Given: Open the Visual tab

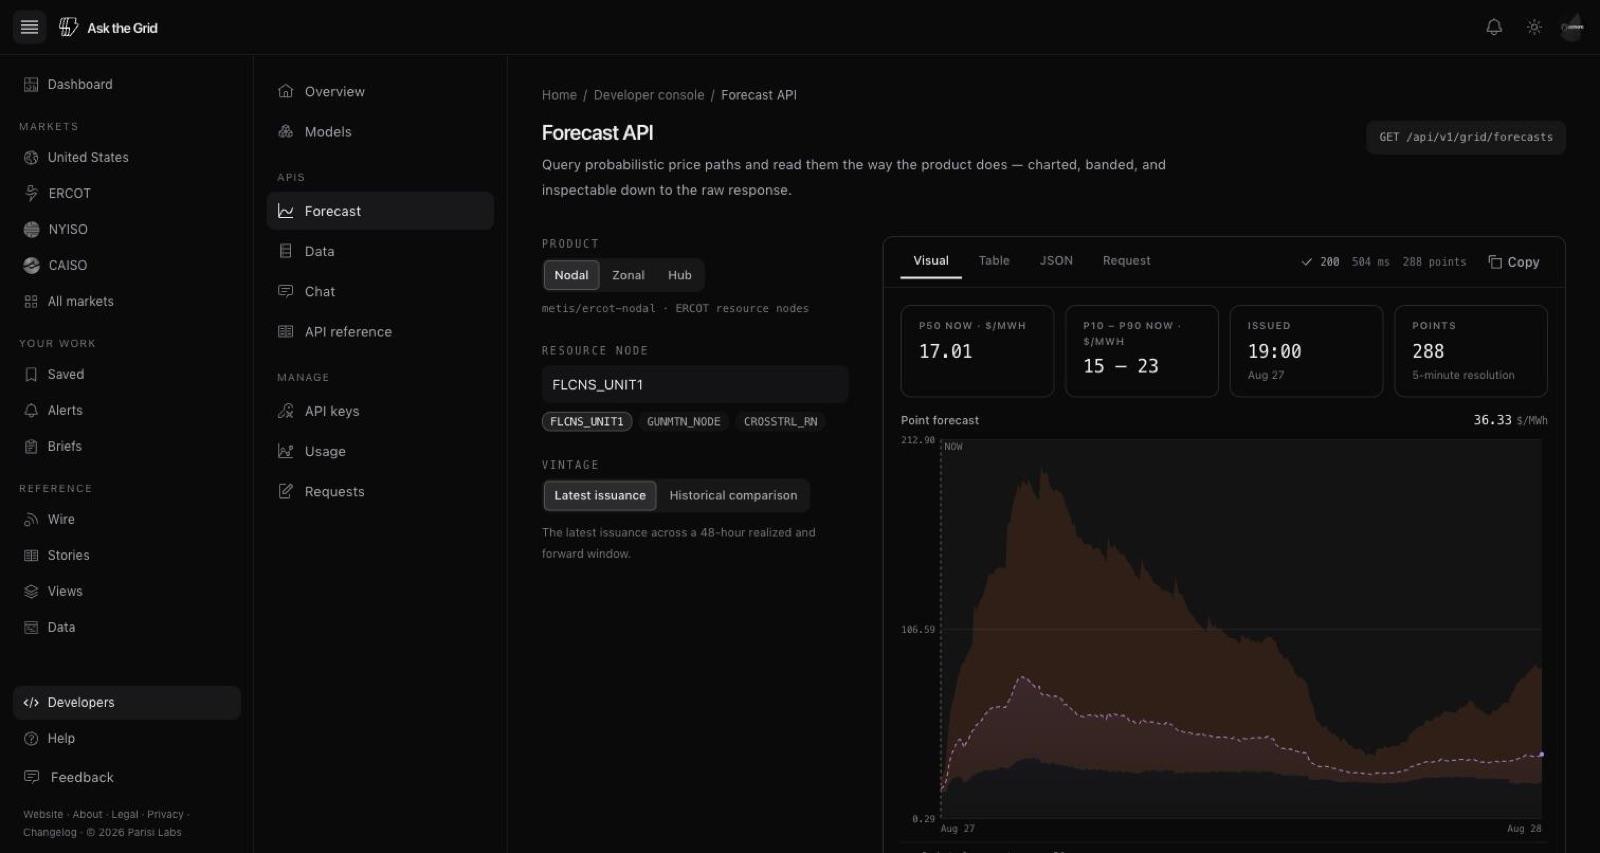Looking at the screenshot, I should tap(931, 261).
